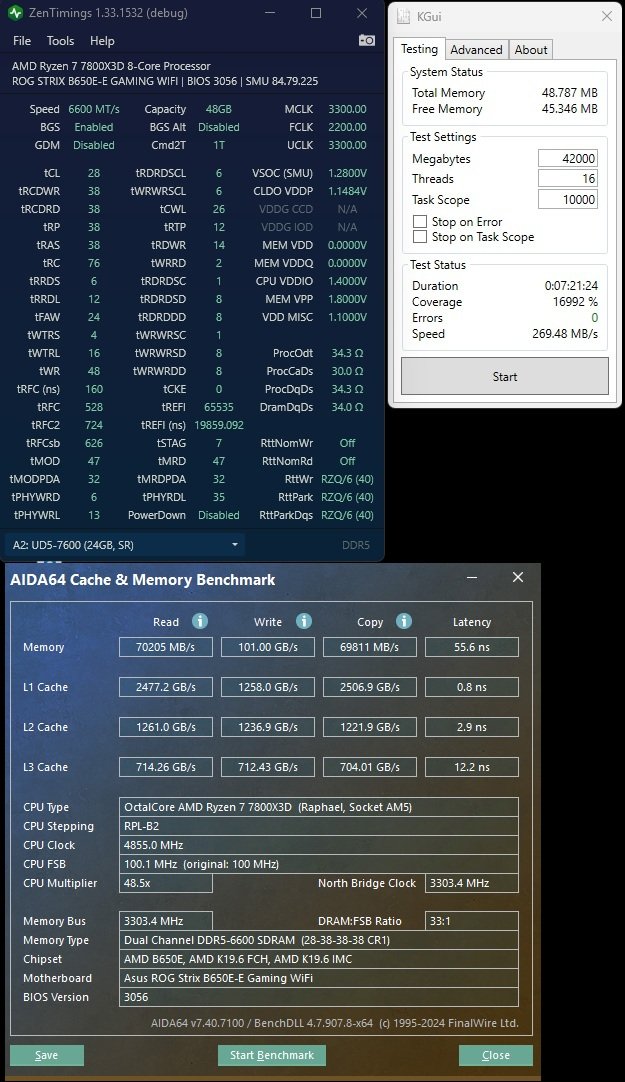
Task: Click the Chipset field AMD B650E text
Action: point(319,959)
